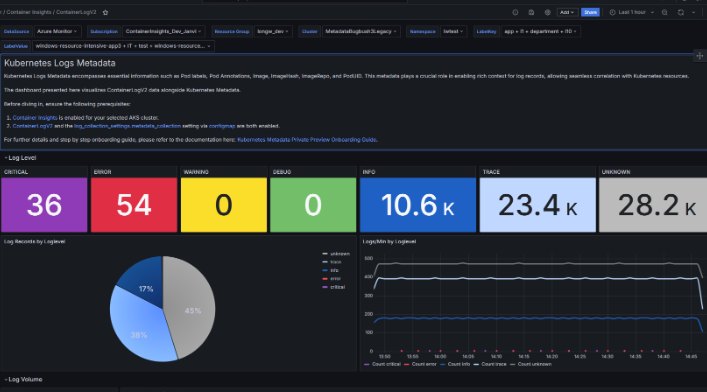Open the LabelValue windows-resource-intensive-app3 dropdown
The image size is (707, 392).
pyautogui.click(x=123, y=46)
